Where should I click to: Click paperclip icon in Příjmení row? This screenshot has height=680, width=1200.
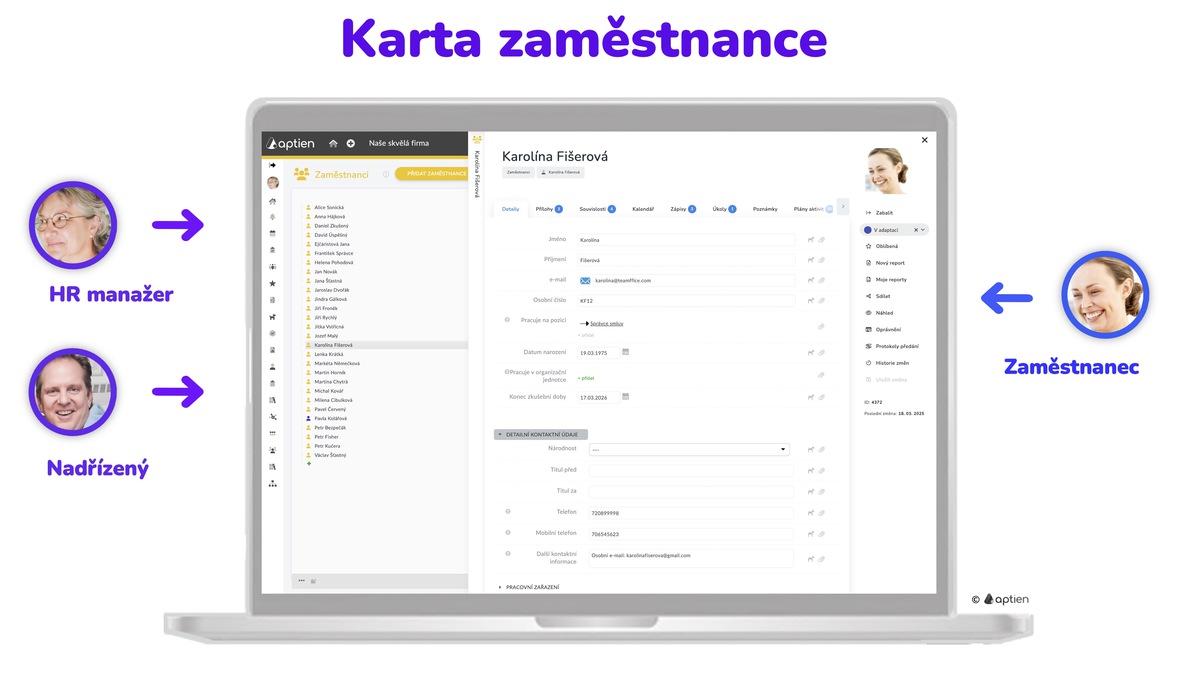click(x=822, y=260)
